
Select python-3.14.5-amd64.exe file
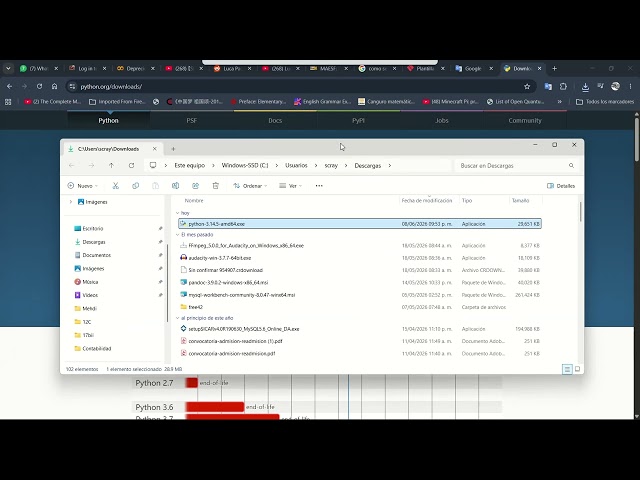[x=360, y=224]
